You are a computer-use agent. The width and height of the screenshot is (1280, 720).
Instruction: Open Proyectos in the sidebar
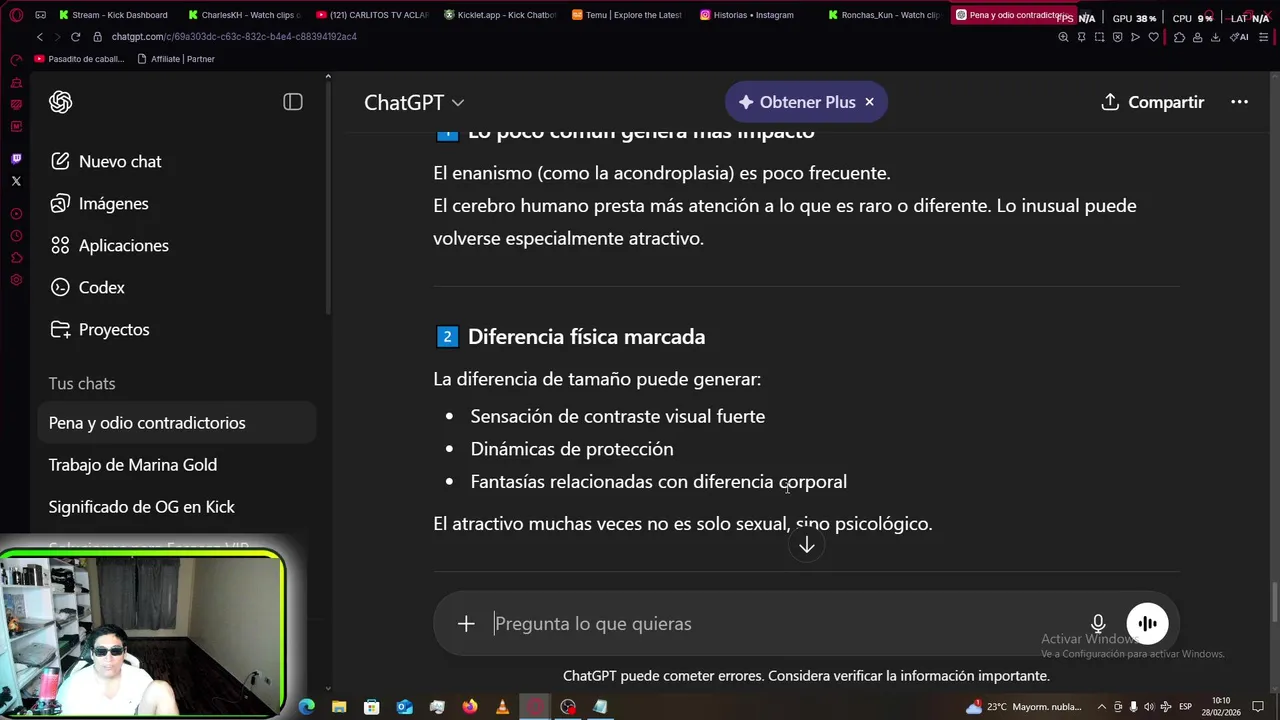(100, 329)
